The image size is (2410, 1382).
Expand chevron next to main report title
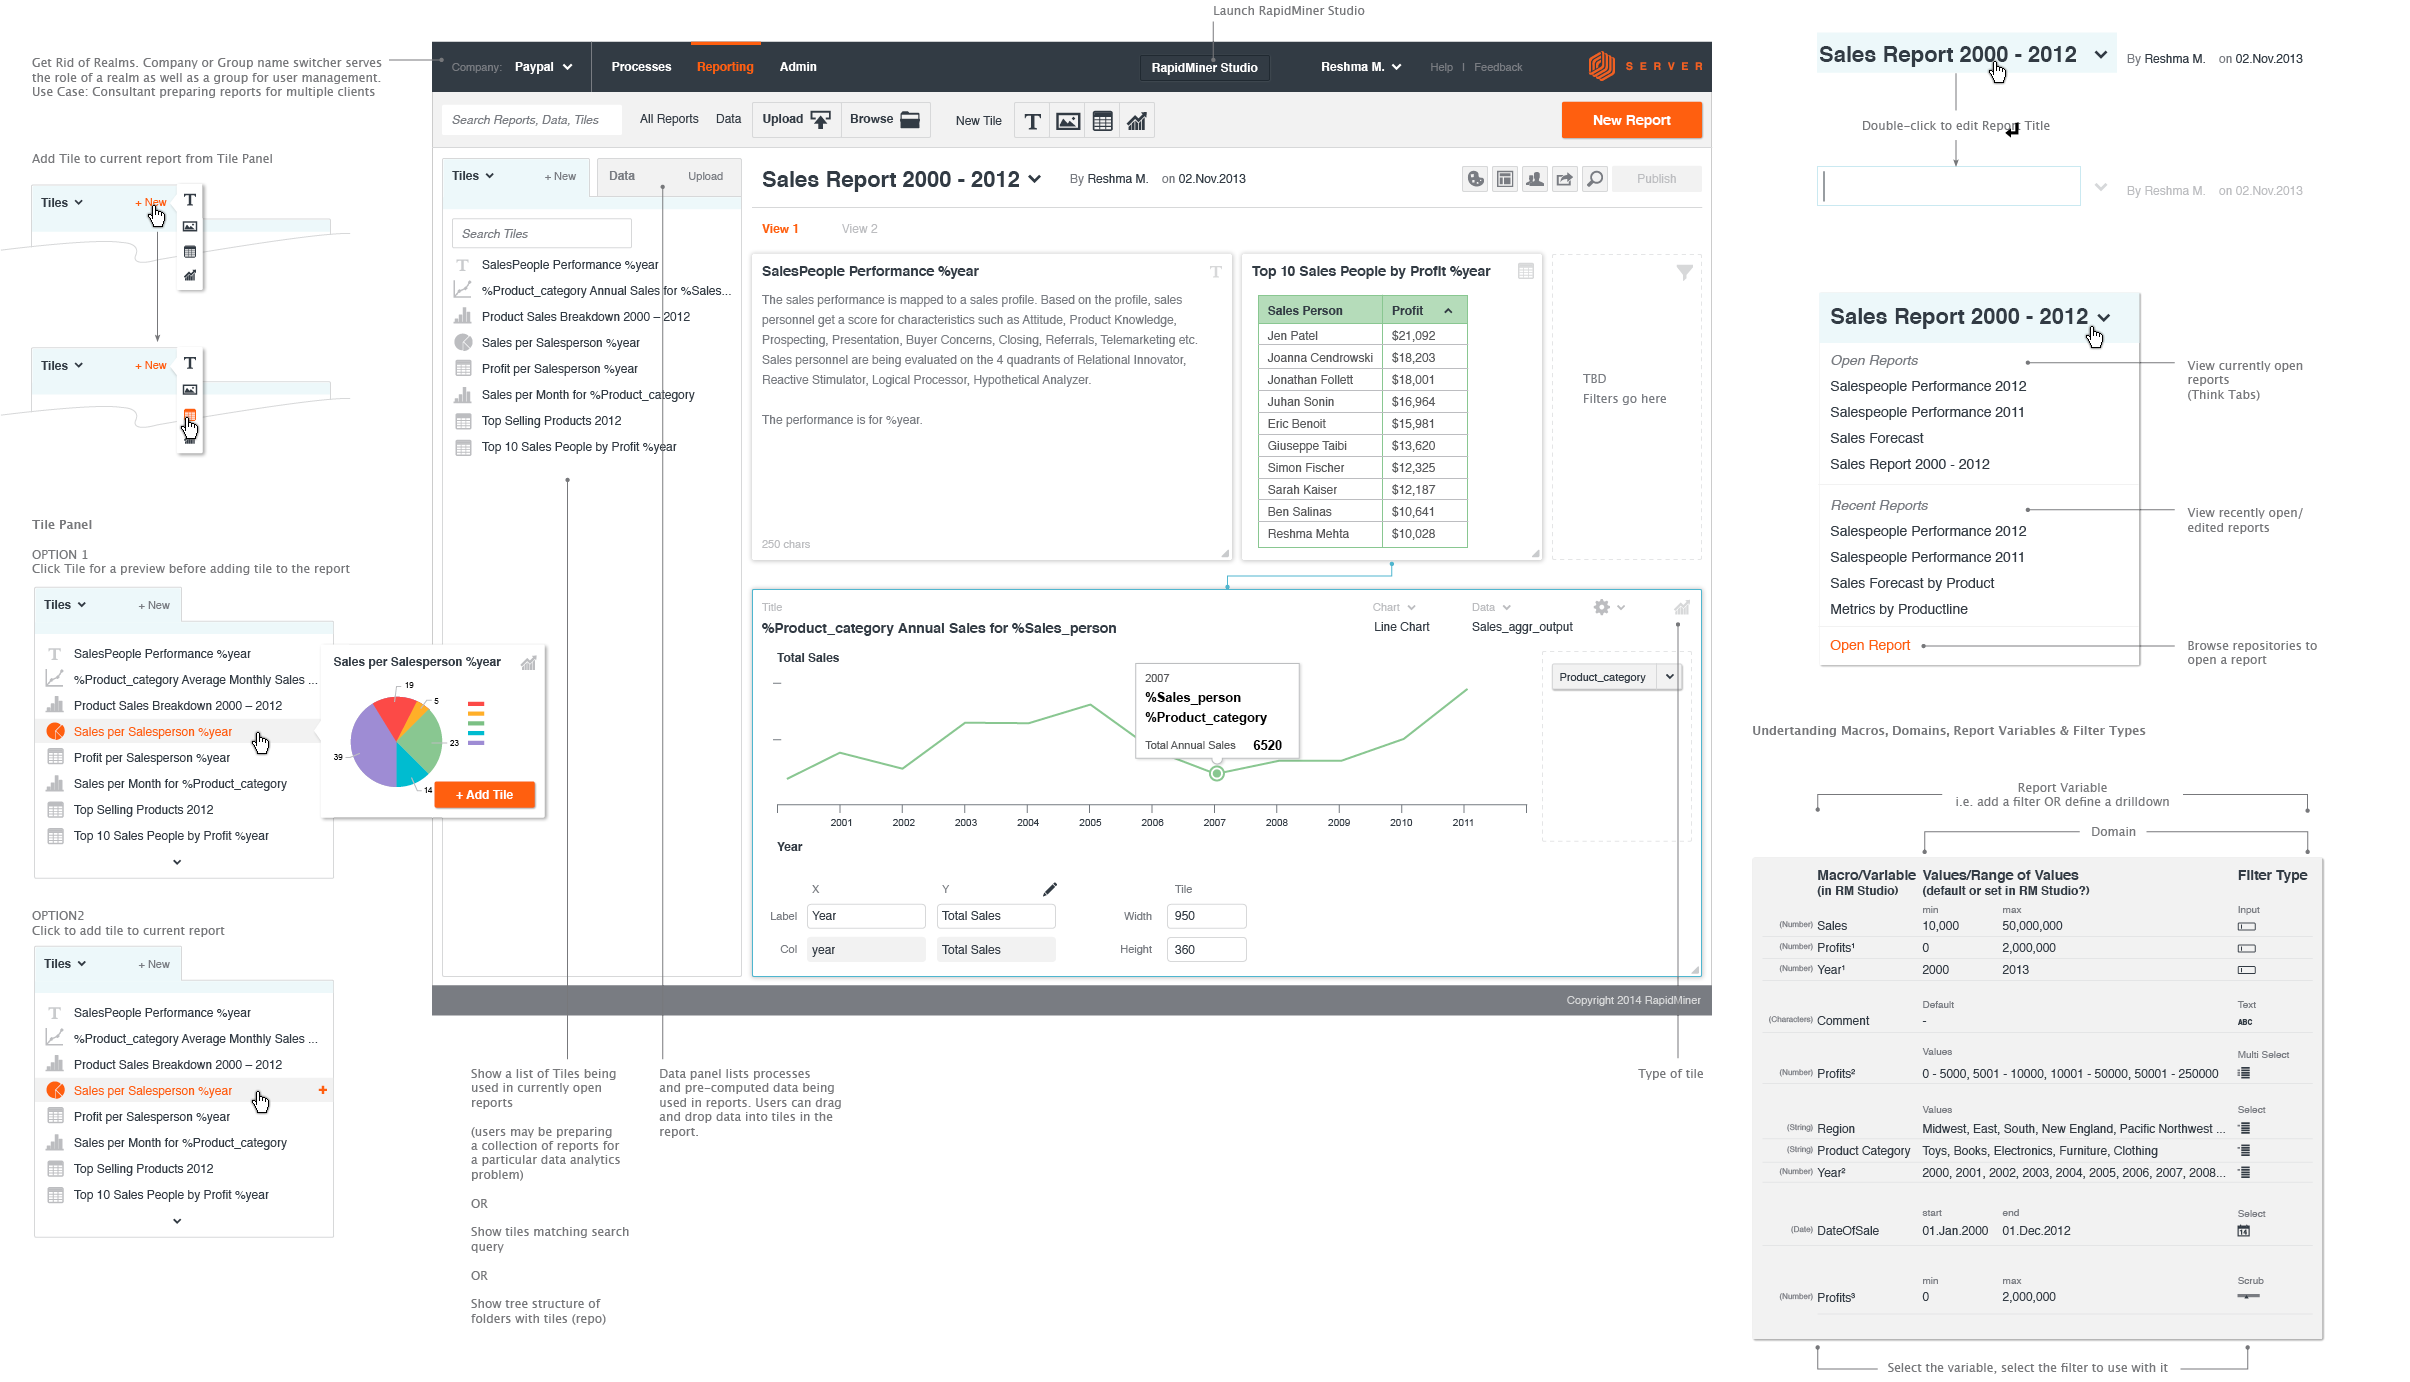point(1035,179)
